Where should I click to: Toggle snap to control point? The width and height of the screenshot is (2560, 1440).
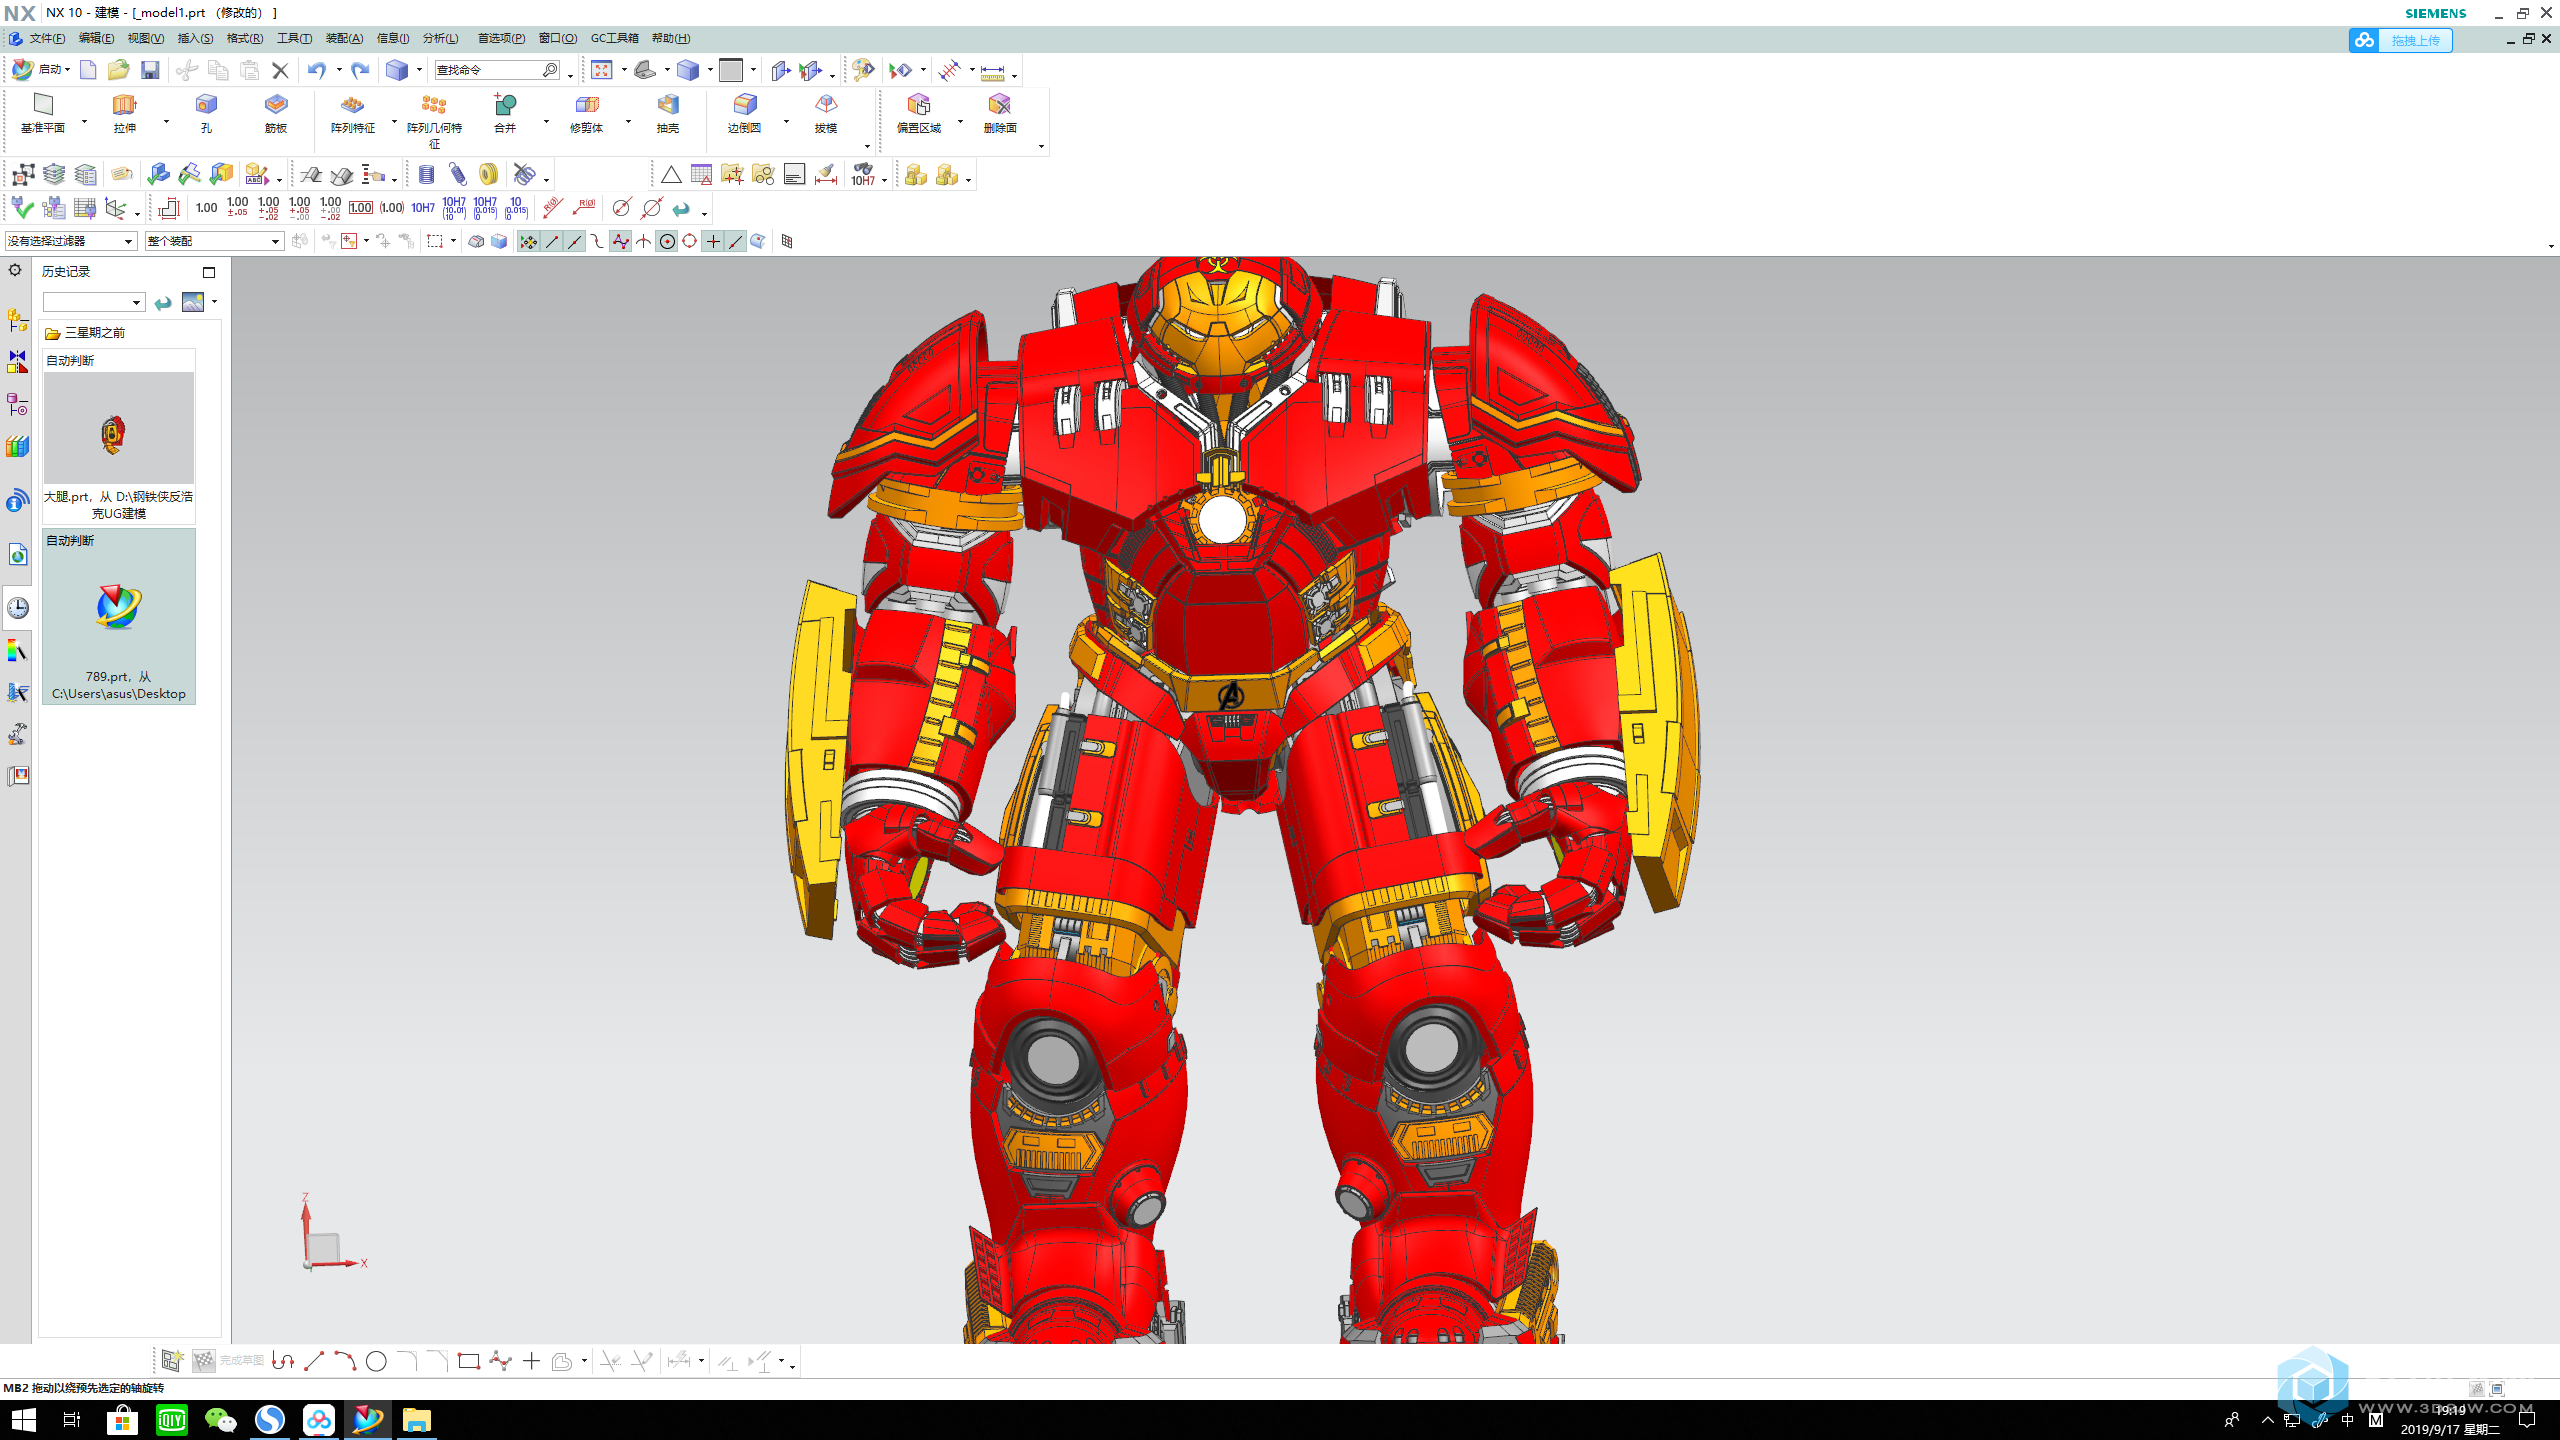pyautogui.click(x=597, y=241)
